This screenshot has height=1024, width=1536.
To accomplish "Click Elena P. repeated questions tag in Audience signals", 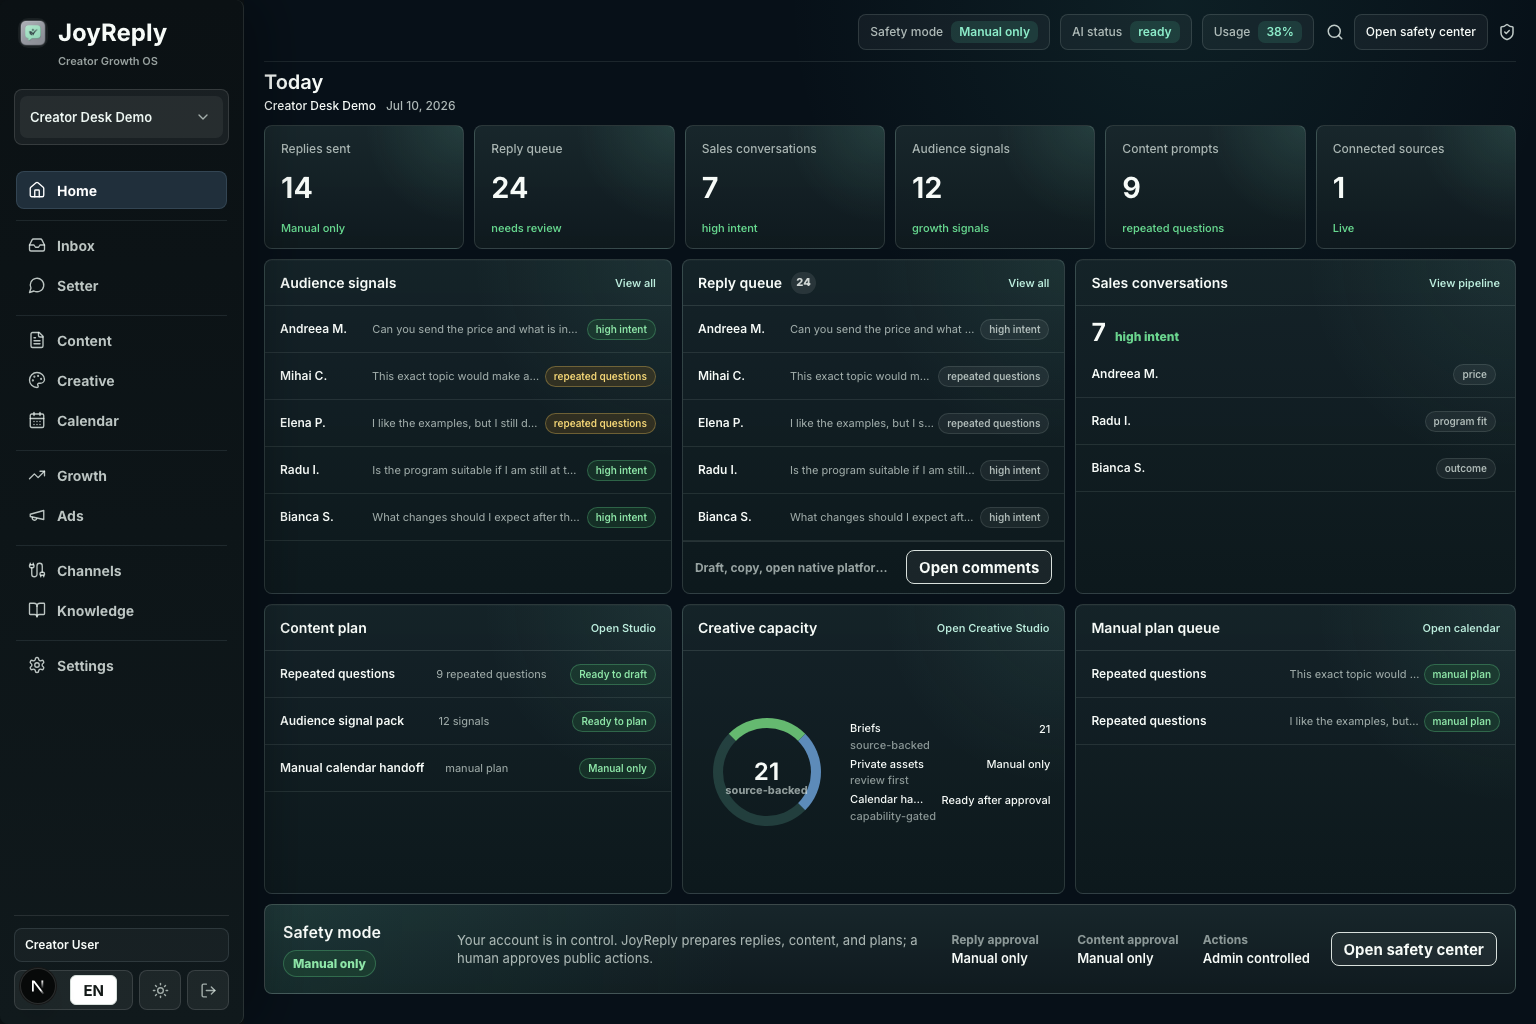I will click(600, 423).
